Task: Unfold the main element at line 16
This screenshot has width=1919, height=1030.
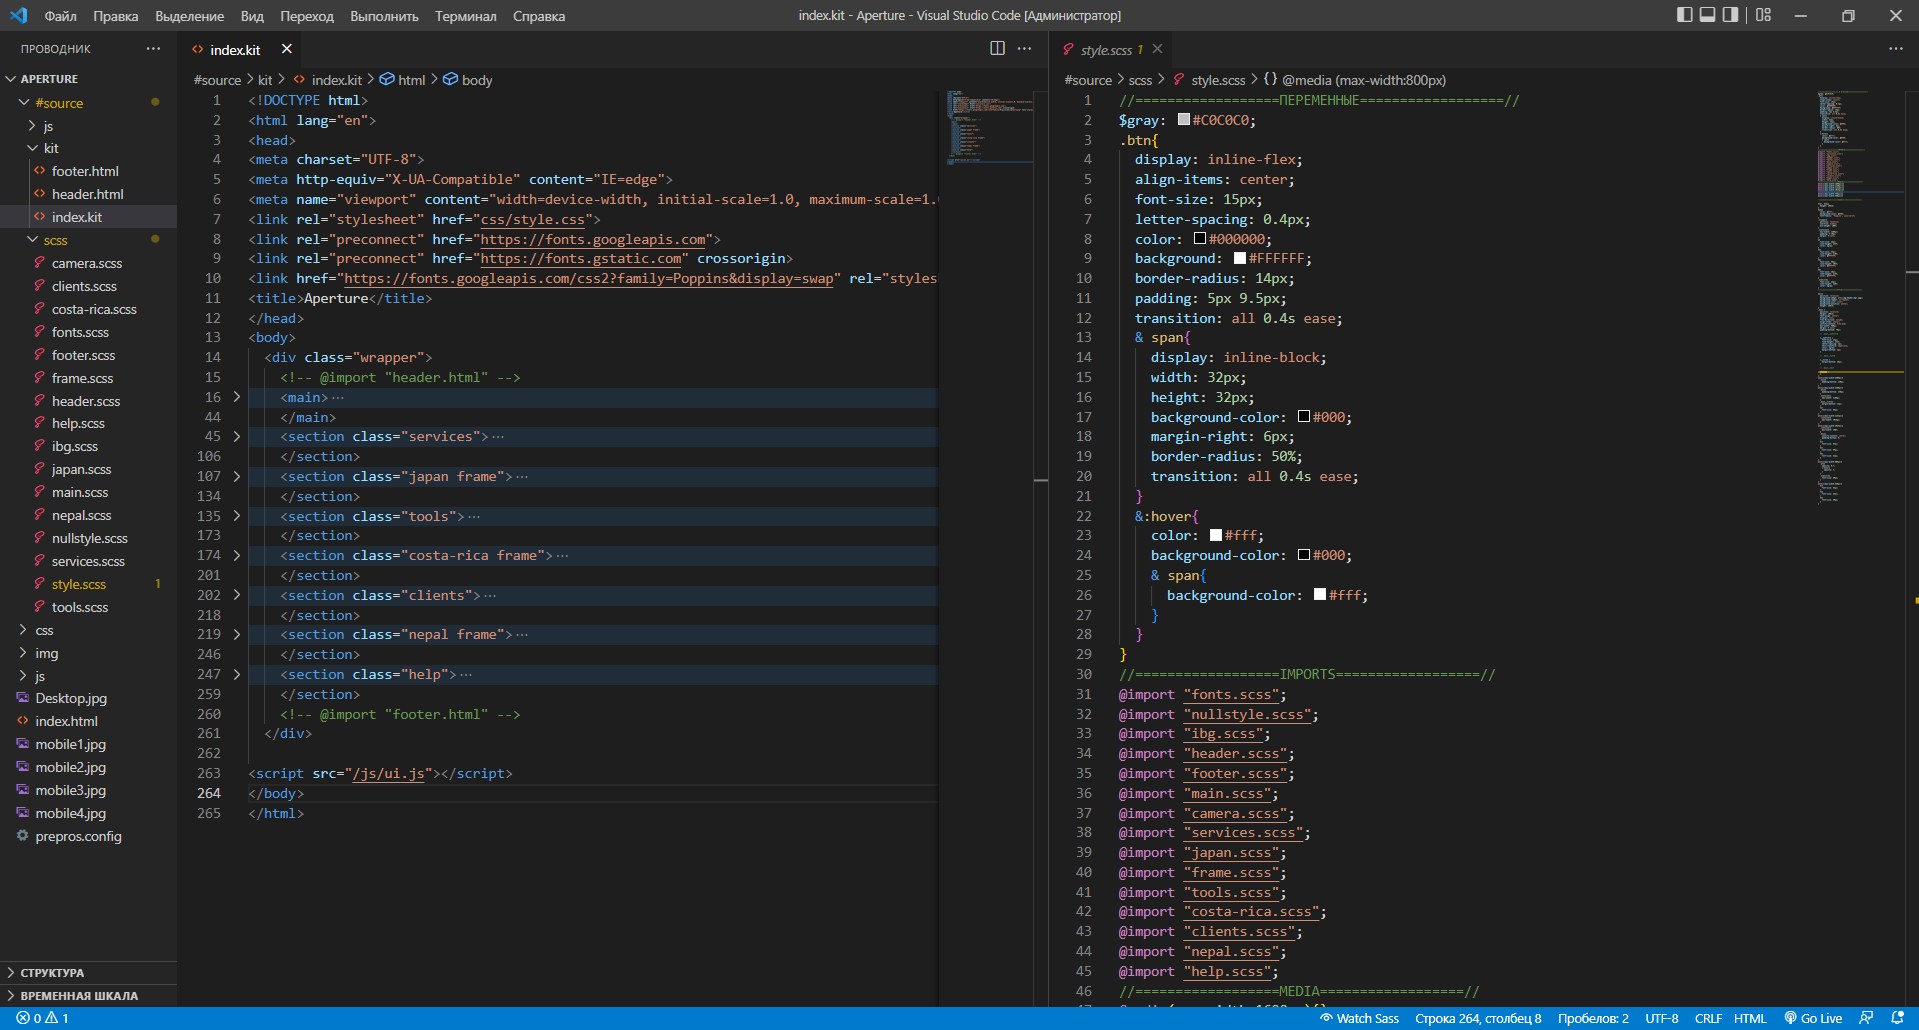Action: tap(237, 397)
